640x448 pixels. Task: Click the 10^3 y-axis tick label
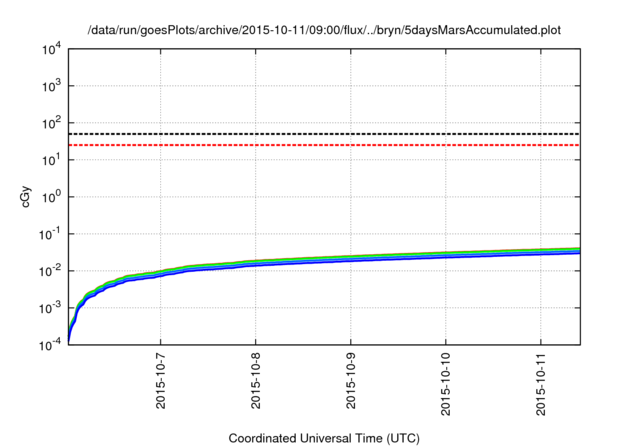52,86
